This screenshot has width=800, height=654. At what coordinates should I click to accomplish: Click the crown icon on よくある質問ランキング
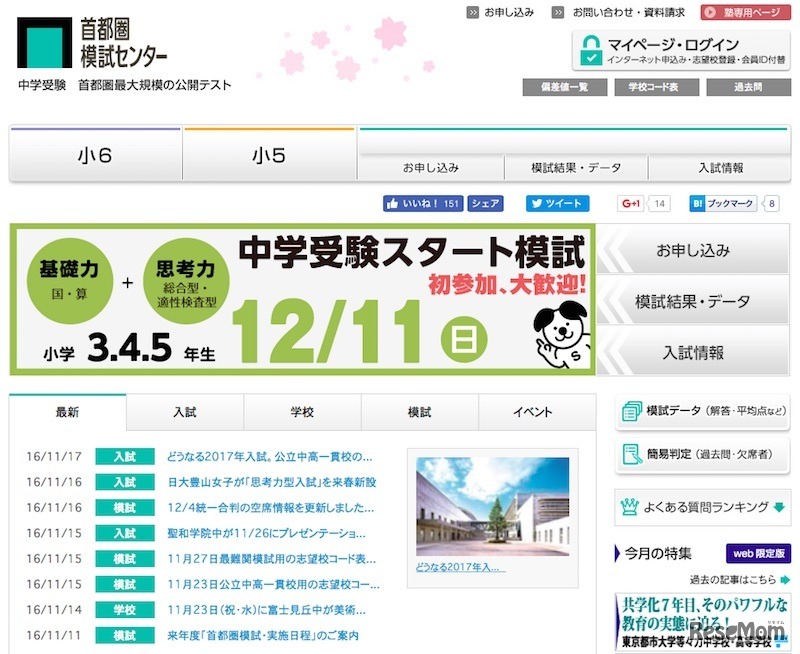click(x=630, y=507)
